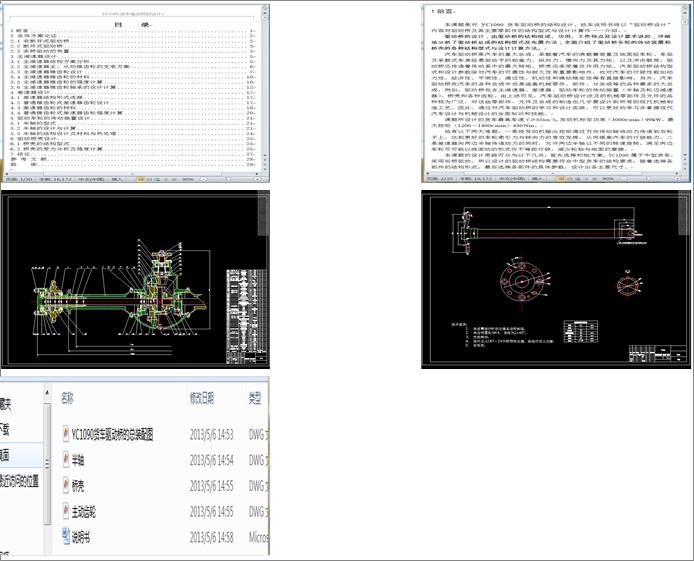Click the modified date in the 桥壳 row

[212, 486]
